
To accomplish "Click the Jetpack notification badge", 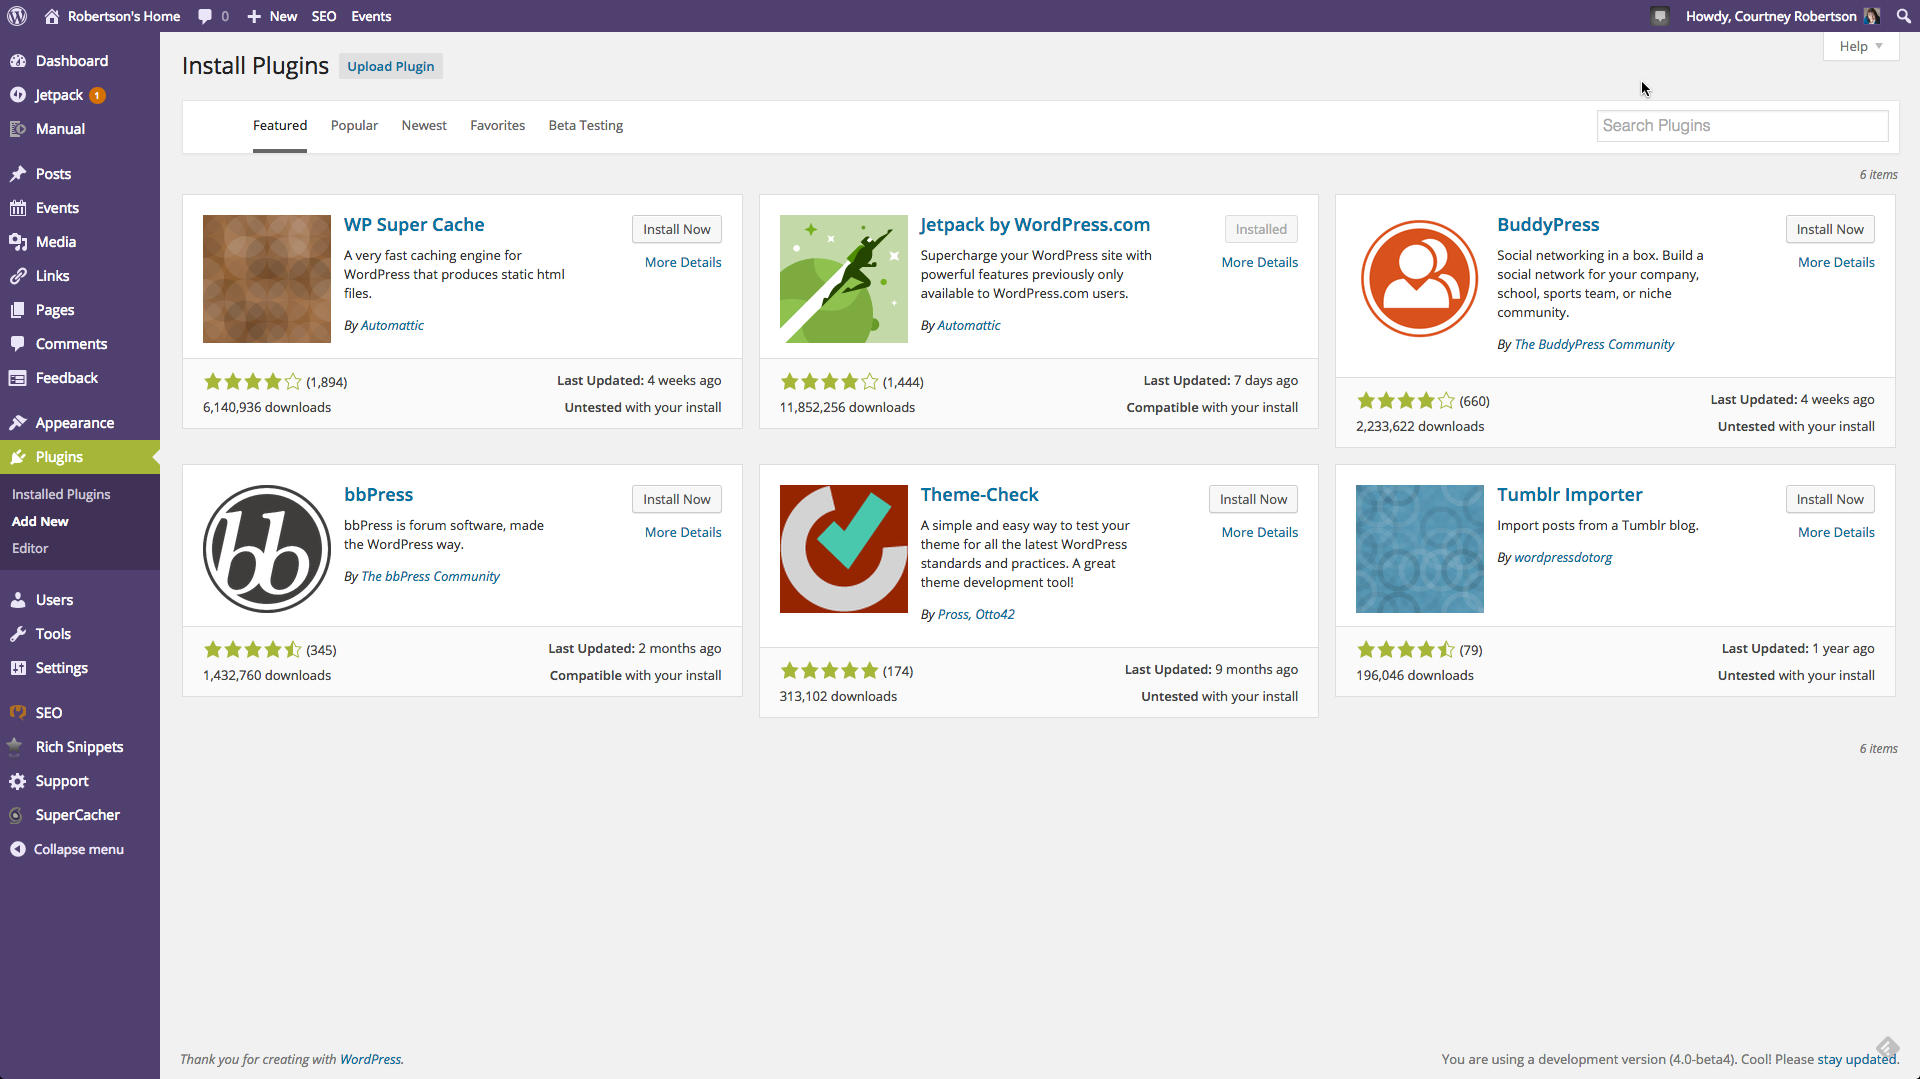I will coord(97,95).
